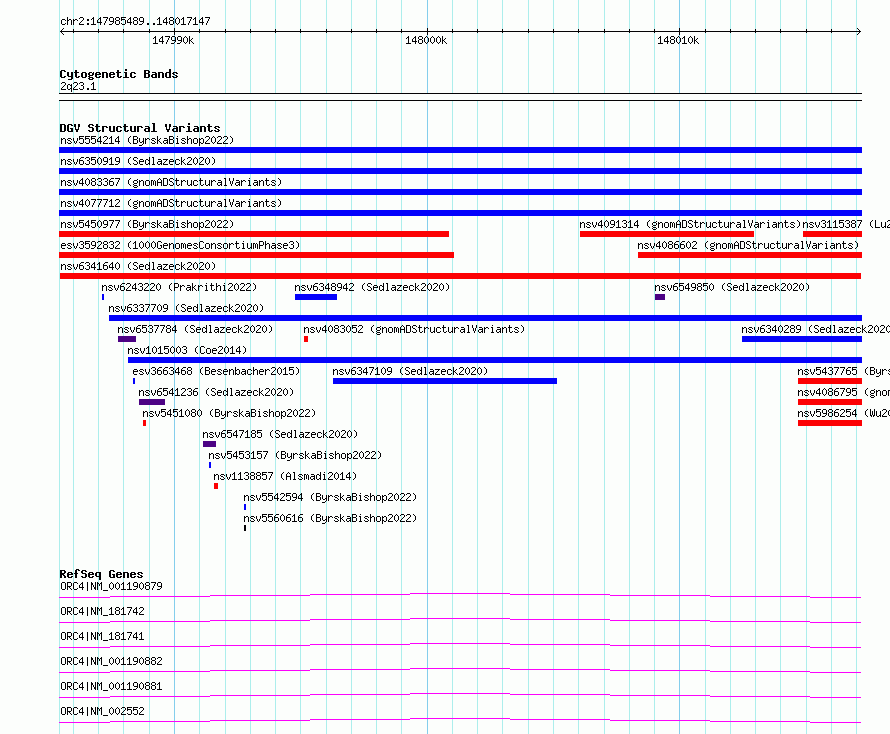Screen dimensions: 890x734
Task: Click the 148010k ruler tick label
Action: coord(678,40)
